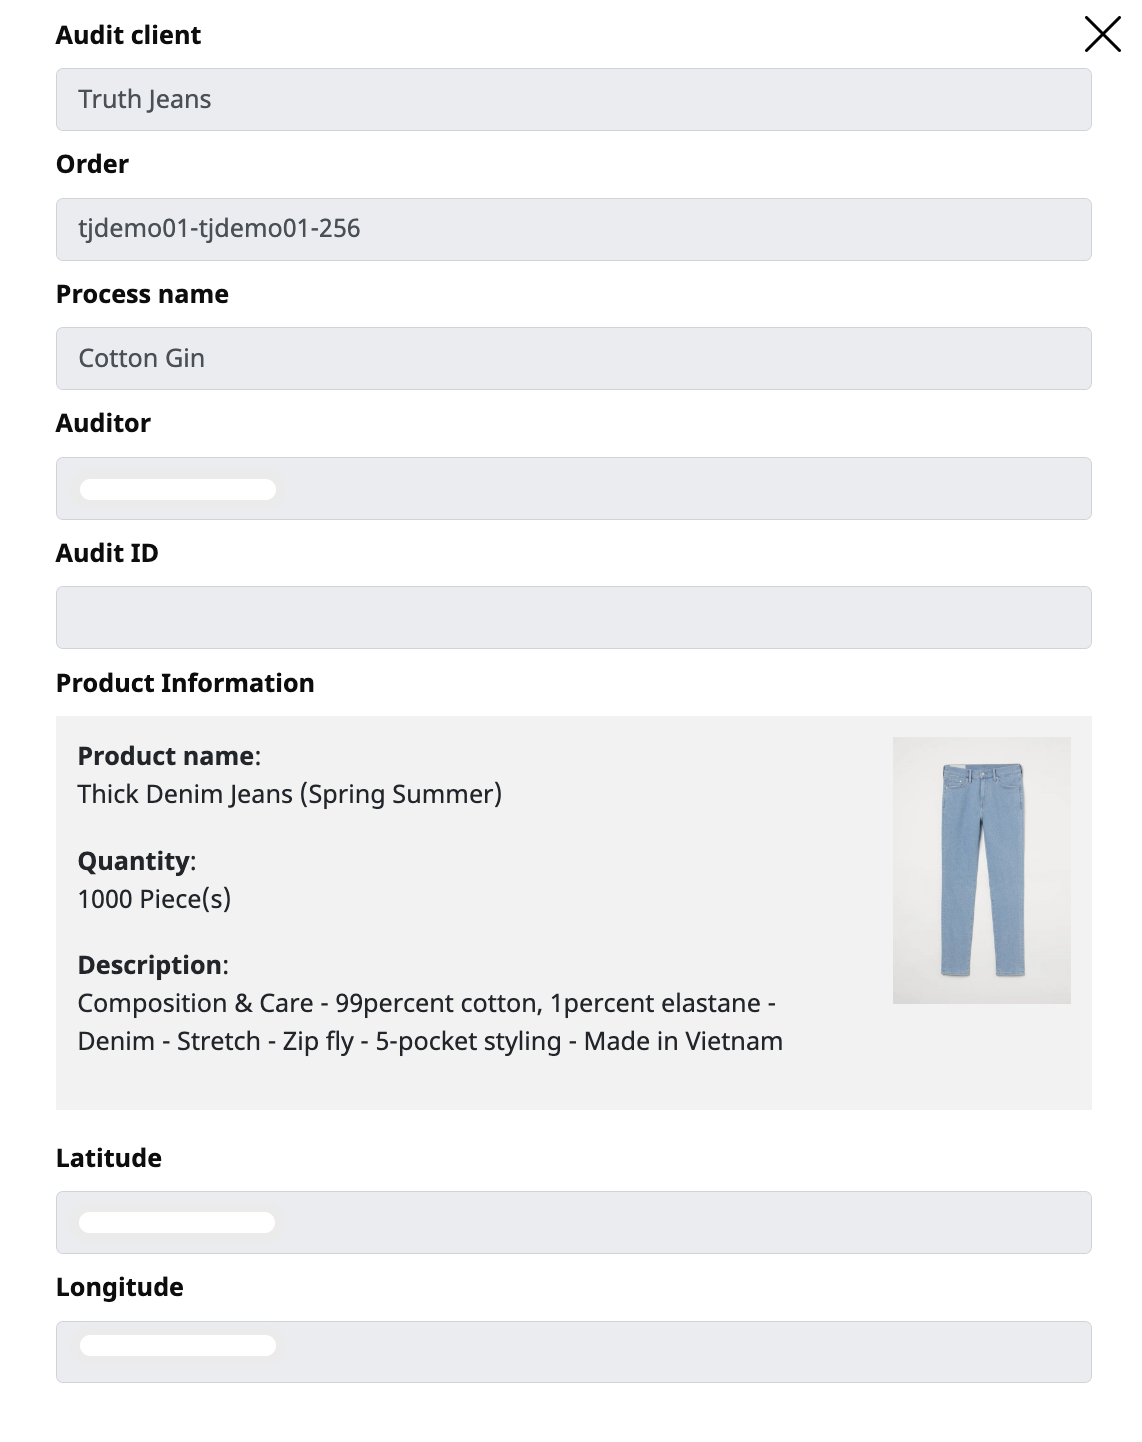Screen dimensions: 1142x1442
Task: Select the 1000 Piece(s) quantity value
Action: tap(154, 899)
